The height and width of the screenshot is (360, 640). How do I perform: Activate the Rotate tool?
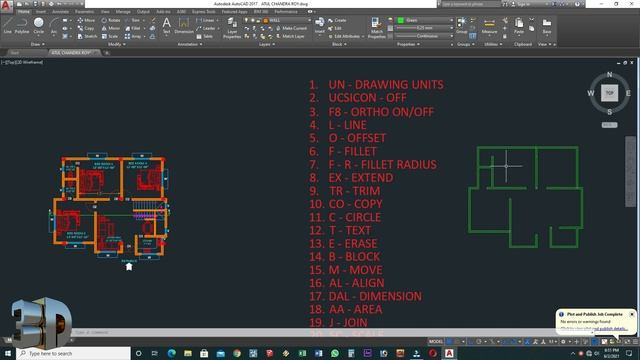click(x=111, y=20)
